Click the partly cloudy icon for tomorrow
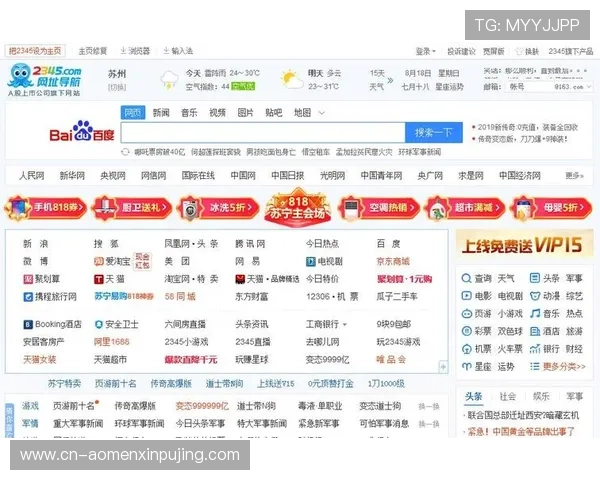 pos(292,79)
